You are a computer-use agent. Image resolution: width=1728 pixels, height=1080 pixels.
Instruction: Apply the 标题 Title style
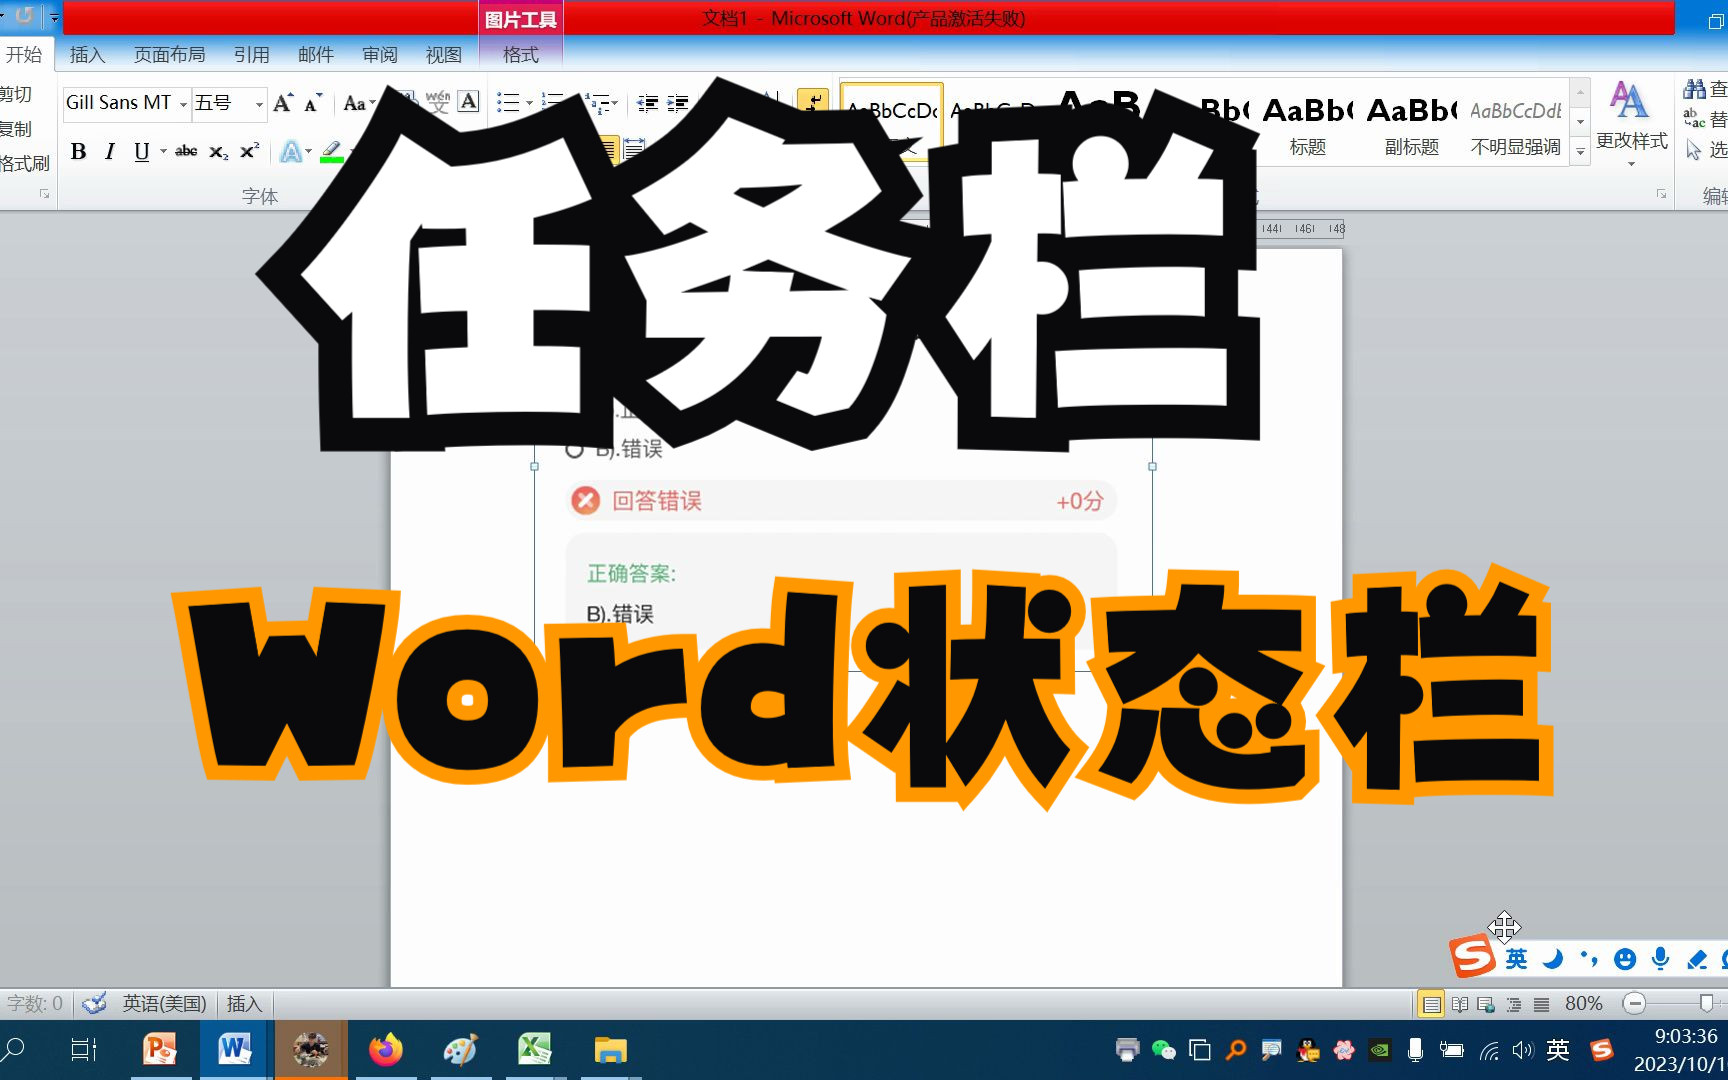[1307, 125]
